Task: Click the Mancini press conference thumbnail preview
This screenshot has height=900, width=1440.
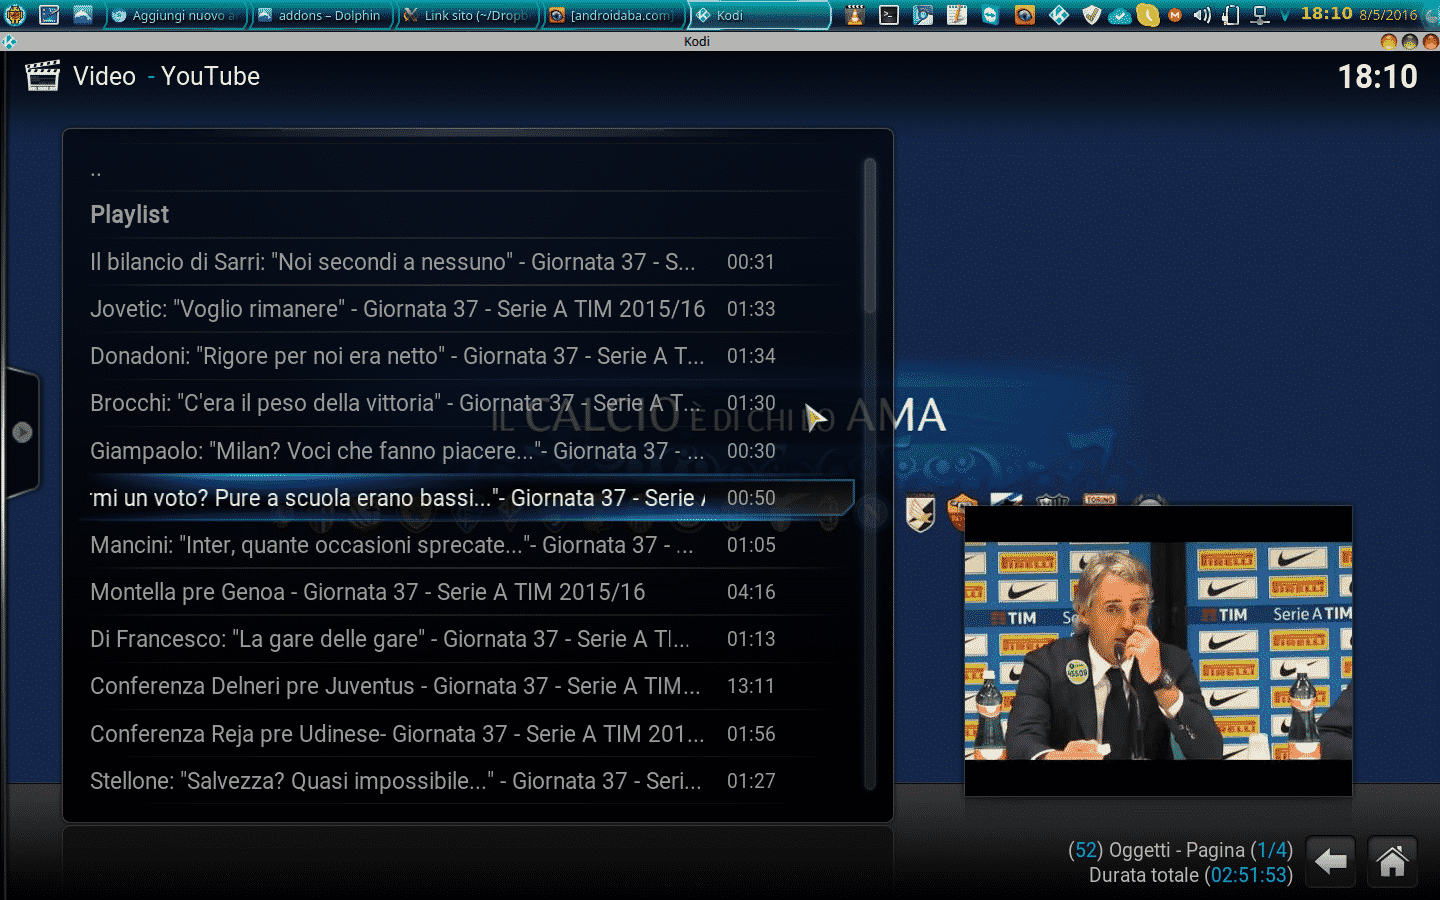Action: [1158, 651]
